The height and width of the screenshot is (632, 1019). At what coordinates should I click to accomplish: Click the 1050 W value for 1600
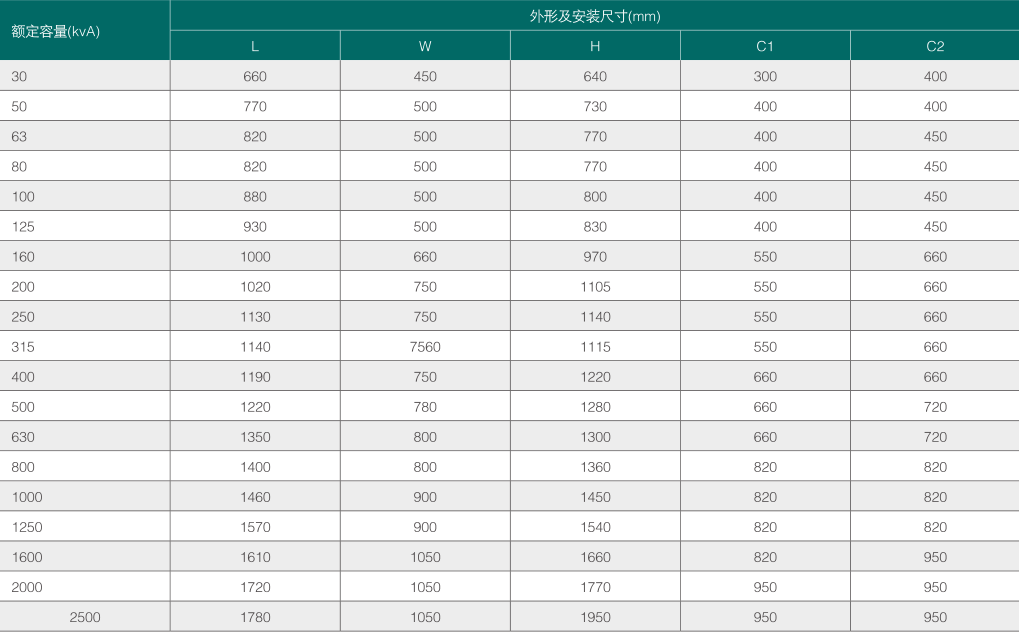[x=425, y=557]
